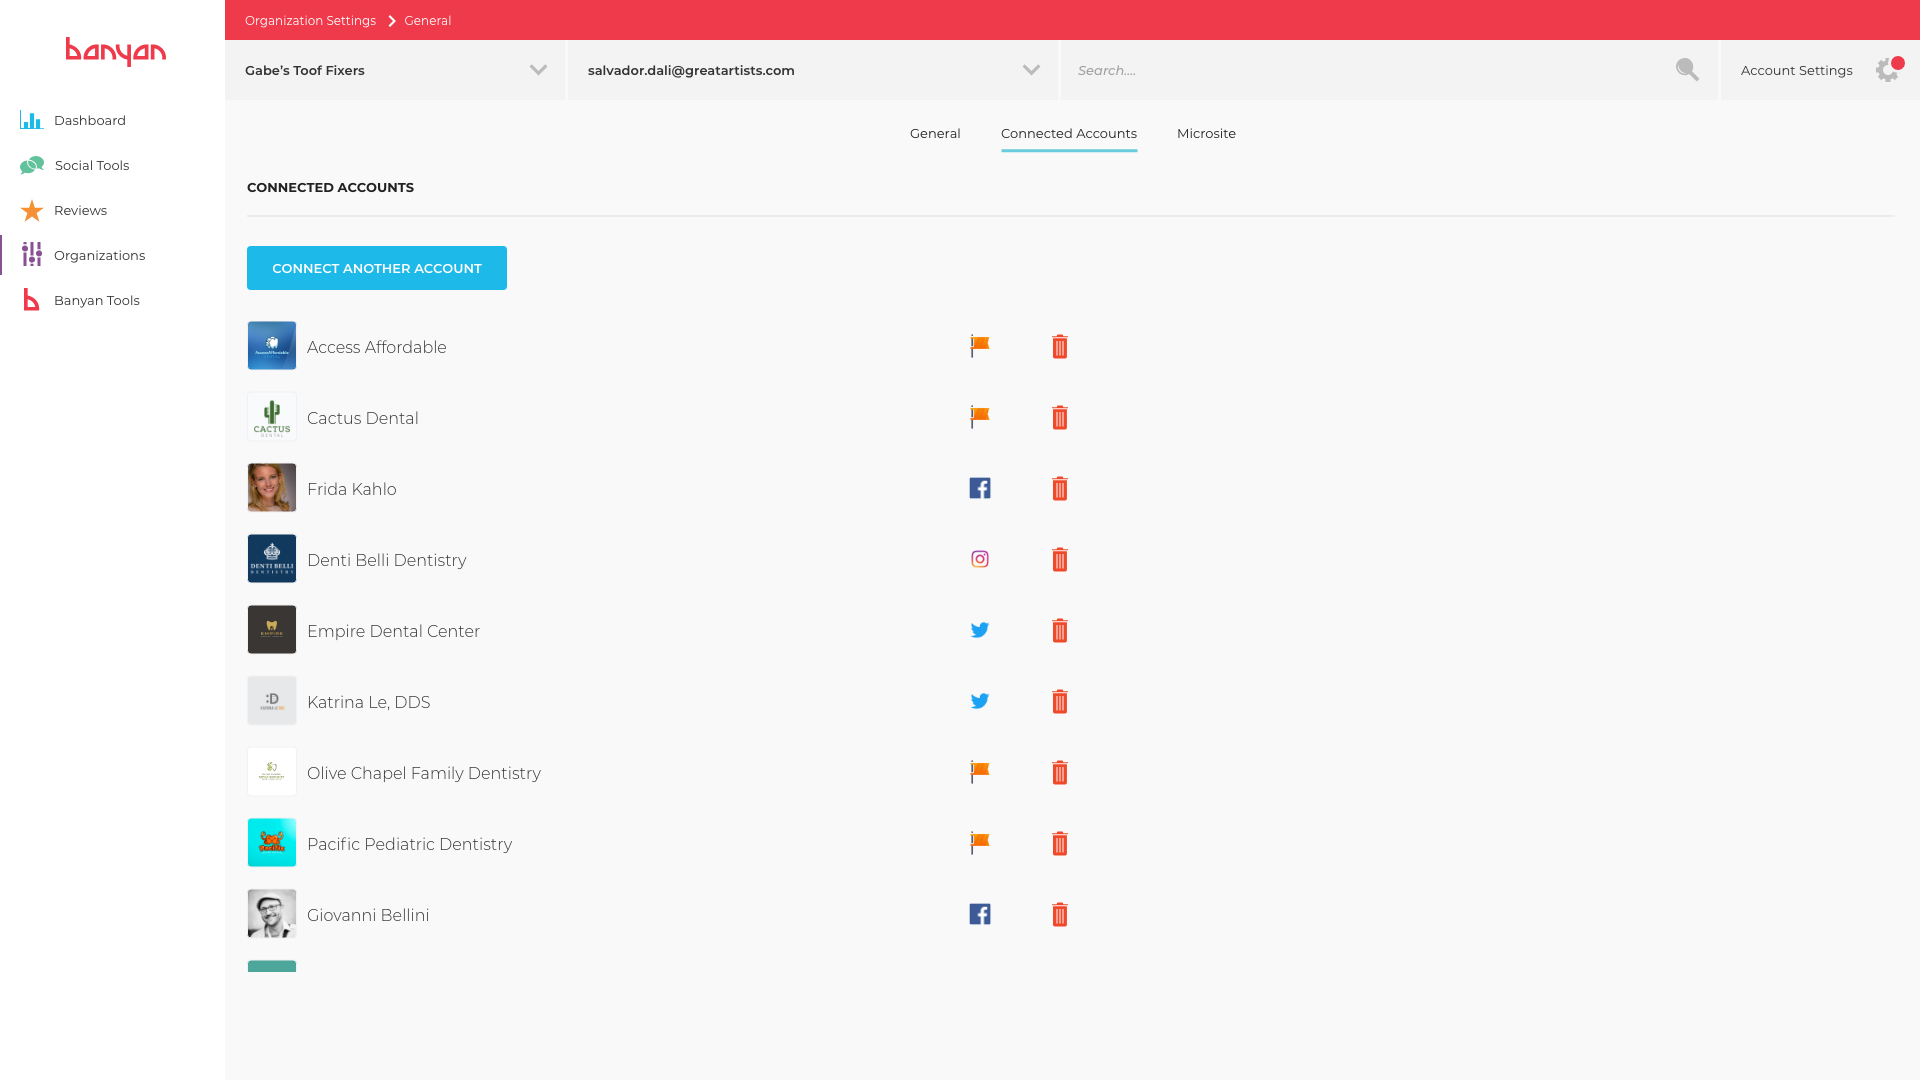This screenshot has height=1080, width=1920.
Task: Remove Katrina Le, DDS with trash icon
Action: coord(1060,702)
